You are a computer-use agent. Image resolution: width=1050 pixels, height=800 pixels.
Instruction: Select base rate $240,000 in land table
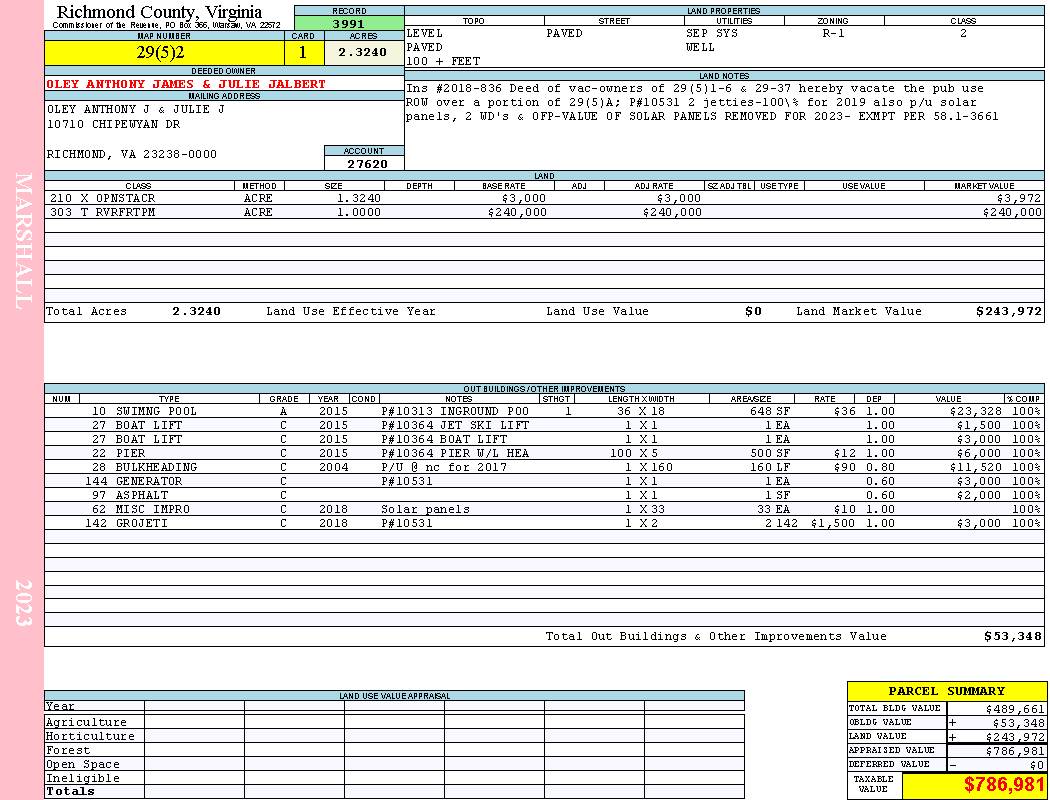pyautogui.click(x=517, y=212)
